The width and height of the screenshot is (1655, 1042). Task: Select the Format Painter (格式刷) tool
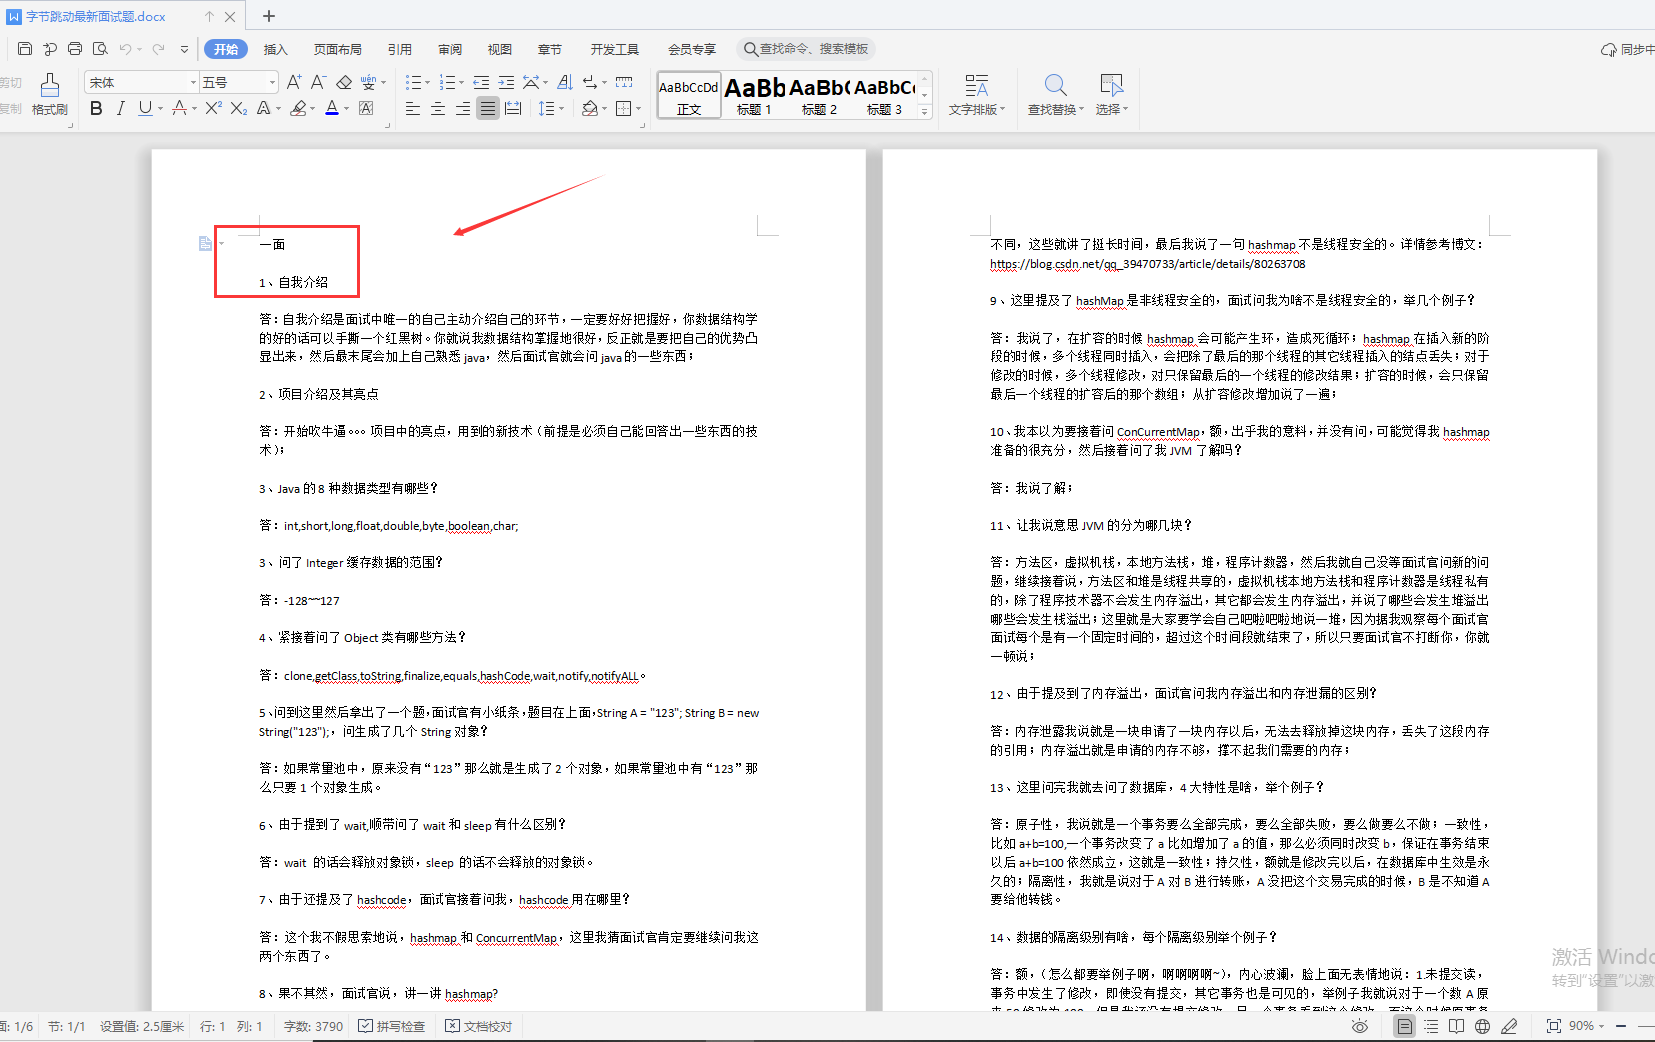(x=49, y=95)
